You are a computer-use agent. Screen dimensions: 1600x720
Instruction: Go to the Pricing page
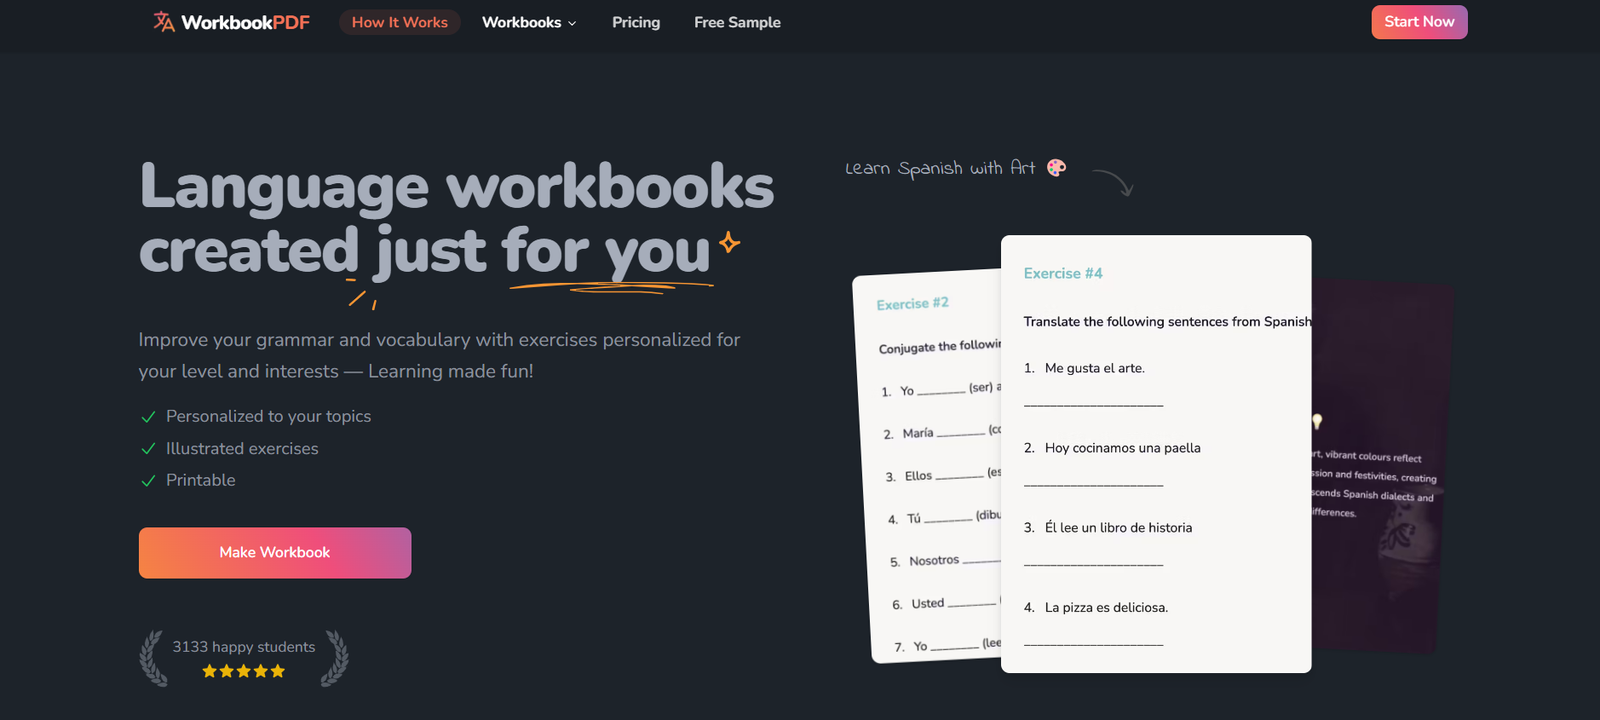point(636,22)
